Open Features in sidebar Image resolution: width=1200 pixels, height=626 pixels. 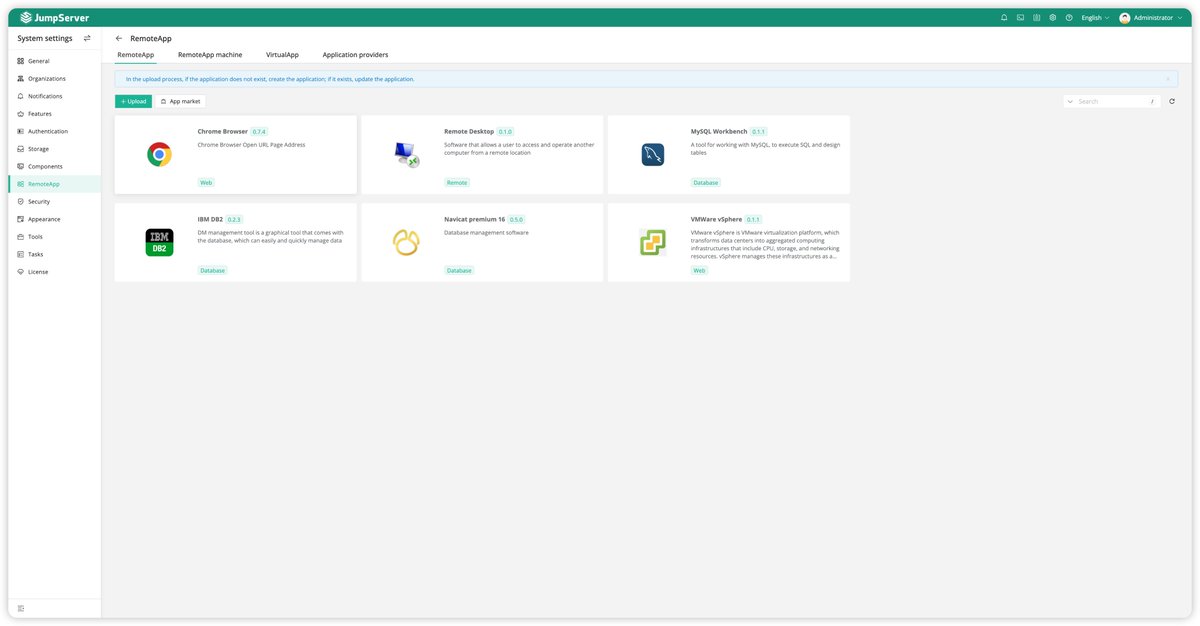[x=55, y=114]
